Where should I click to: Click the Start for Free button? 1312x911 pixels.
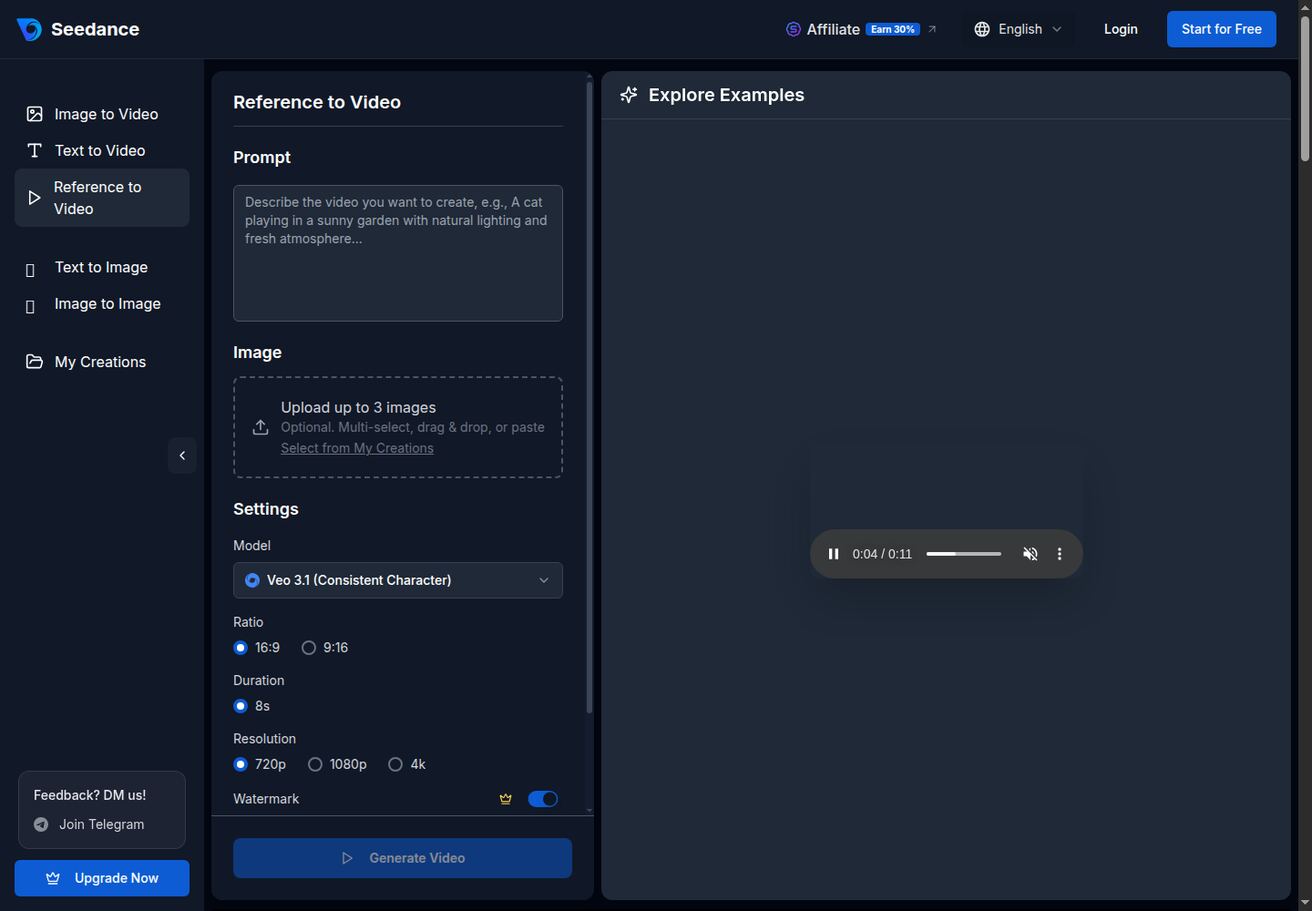point(1221,29)
